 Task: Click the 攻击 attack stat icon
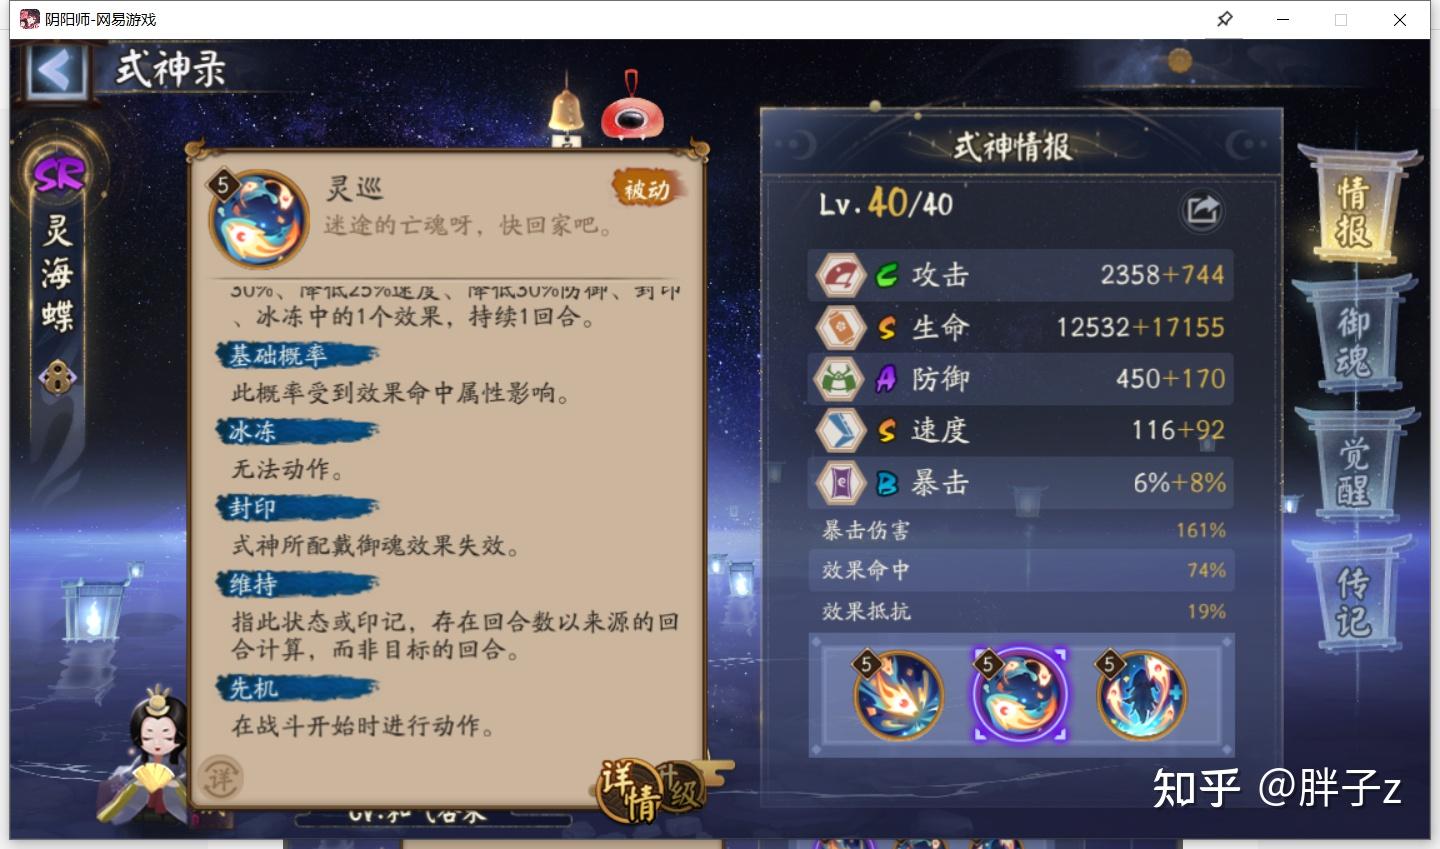tap(840, 275)
